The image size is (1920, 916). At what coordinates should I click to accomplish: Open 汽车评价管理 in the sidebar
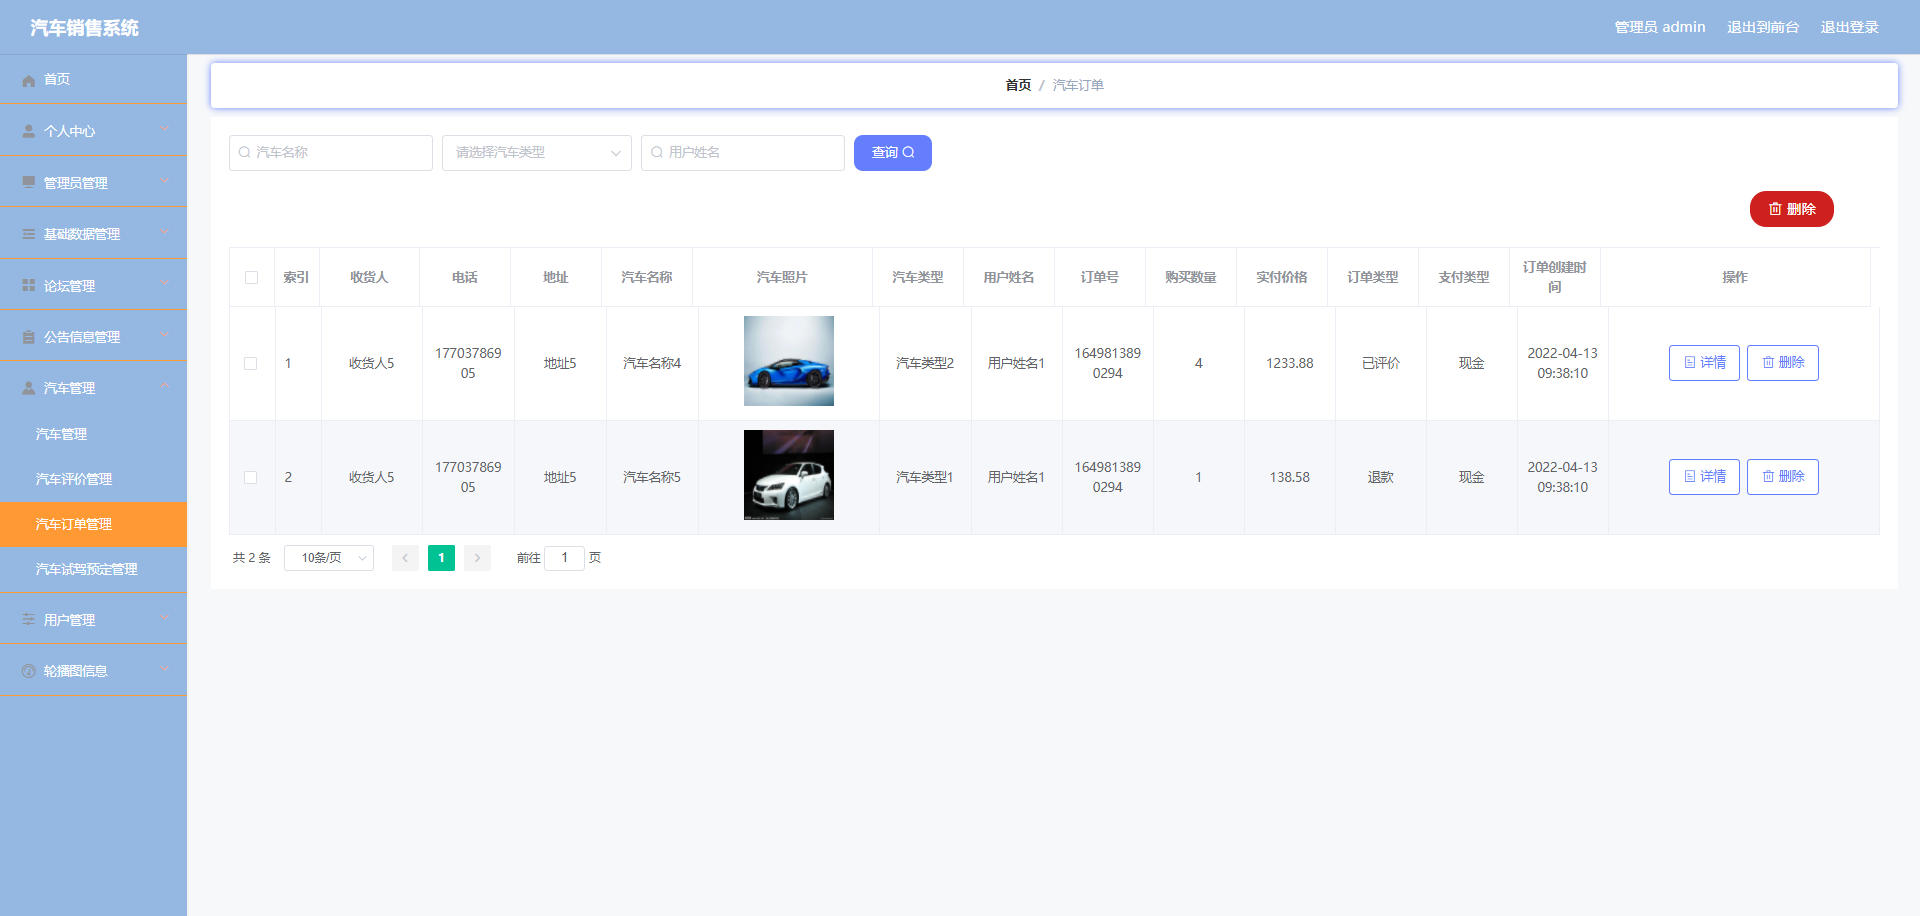coord(74,479)
